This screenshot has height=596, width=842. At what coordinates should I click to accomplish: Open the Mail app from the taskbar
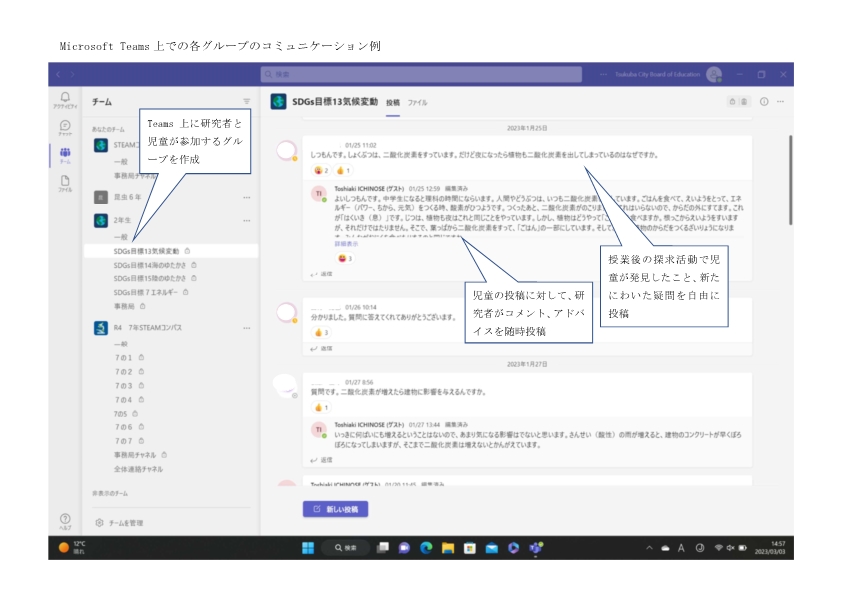pos(491,548)
